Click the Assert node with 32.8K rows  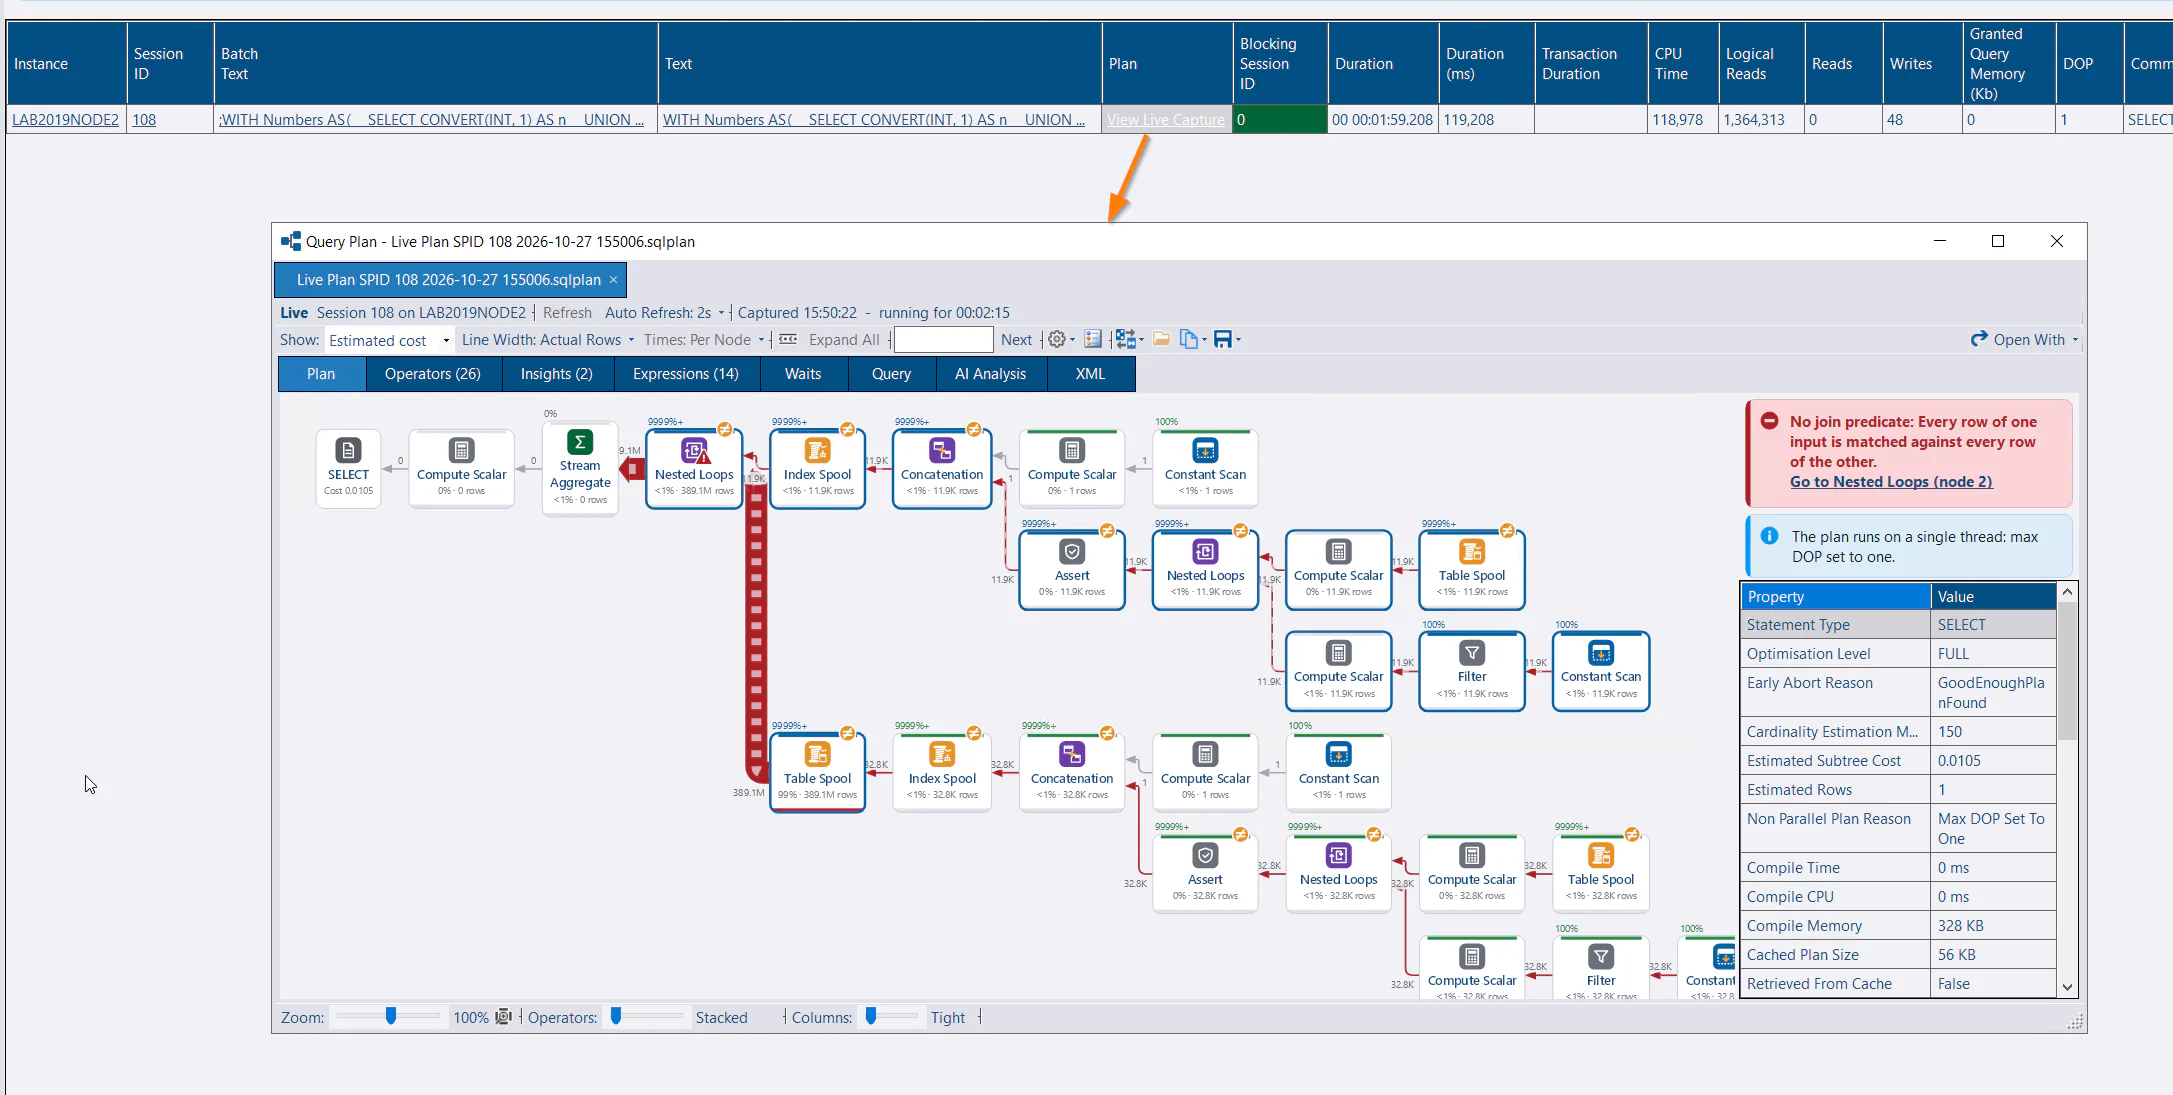[x=1205, y=874]
